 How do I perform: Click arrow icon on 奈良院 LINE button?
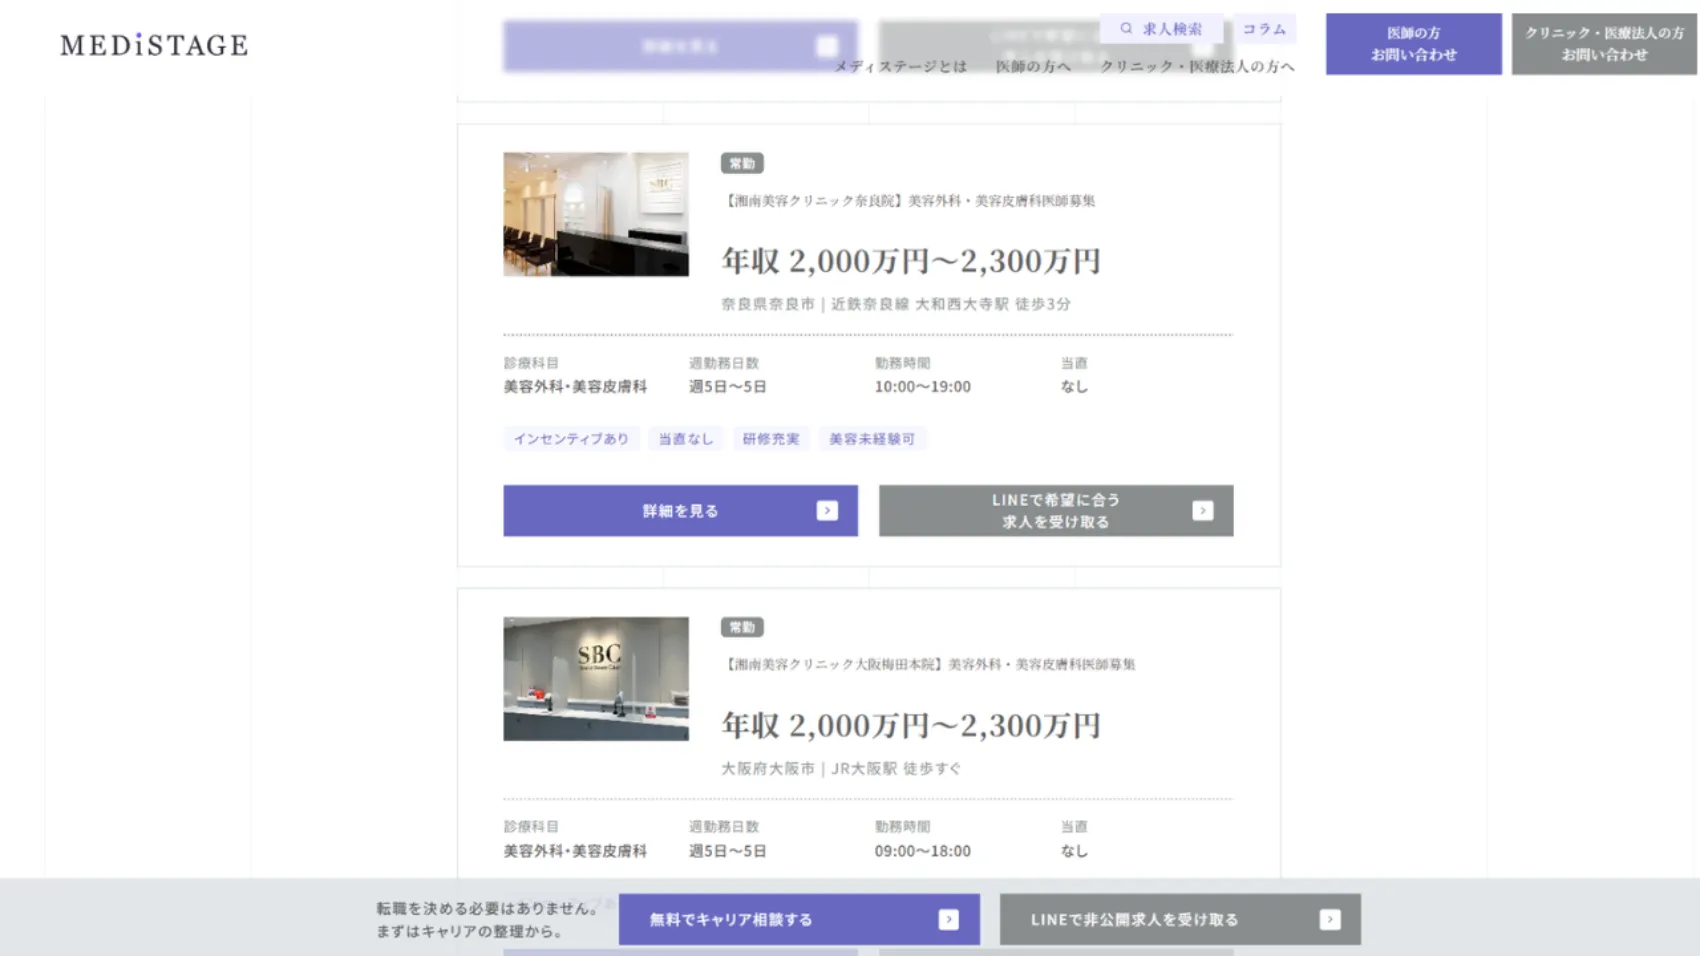click(1203, 511)
